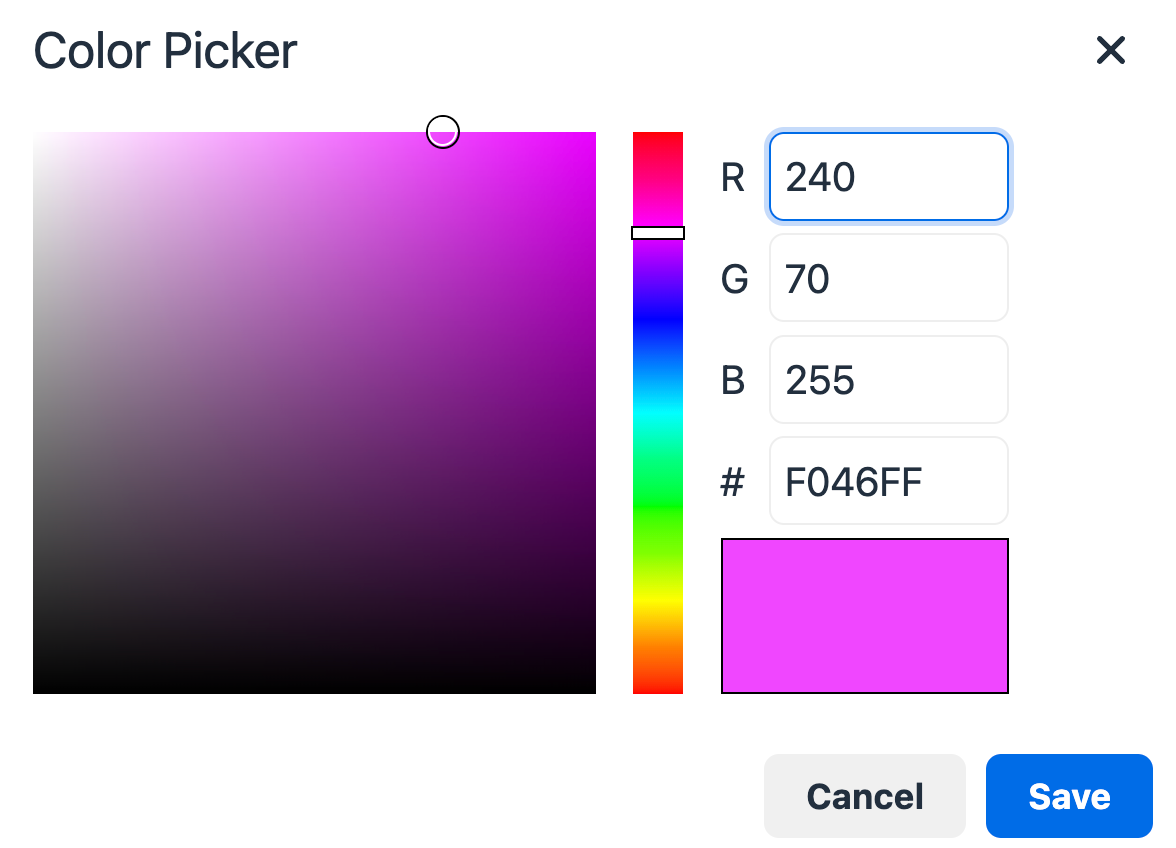Click the white hue slider handle

tap(658, 233)
